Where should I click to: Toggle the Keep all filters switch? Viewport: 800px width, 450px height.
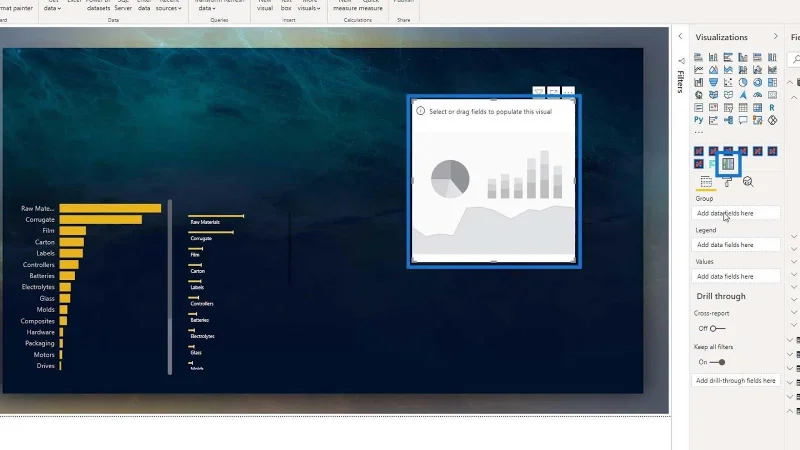[717, 362]
